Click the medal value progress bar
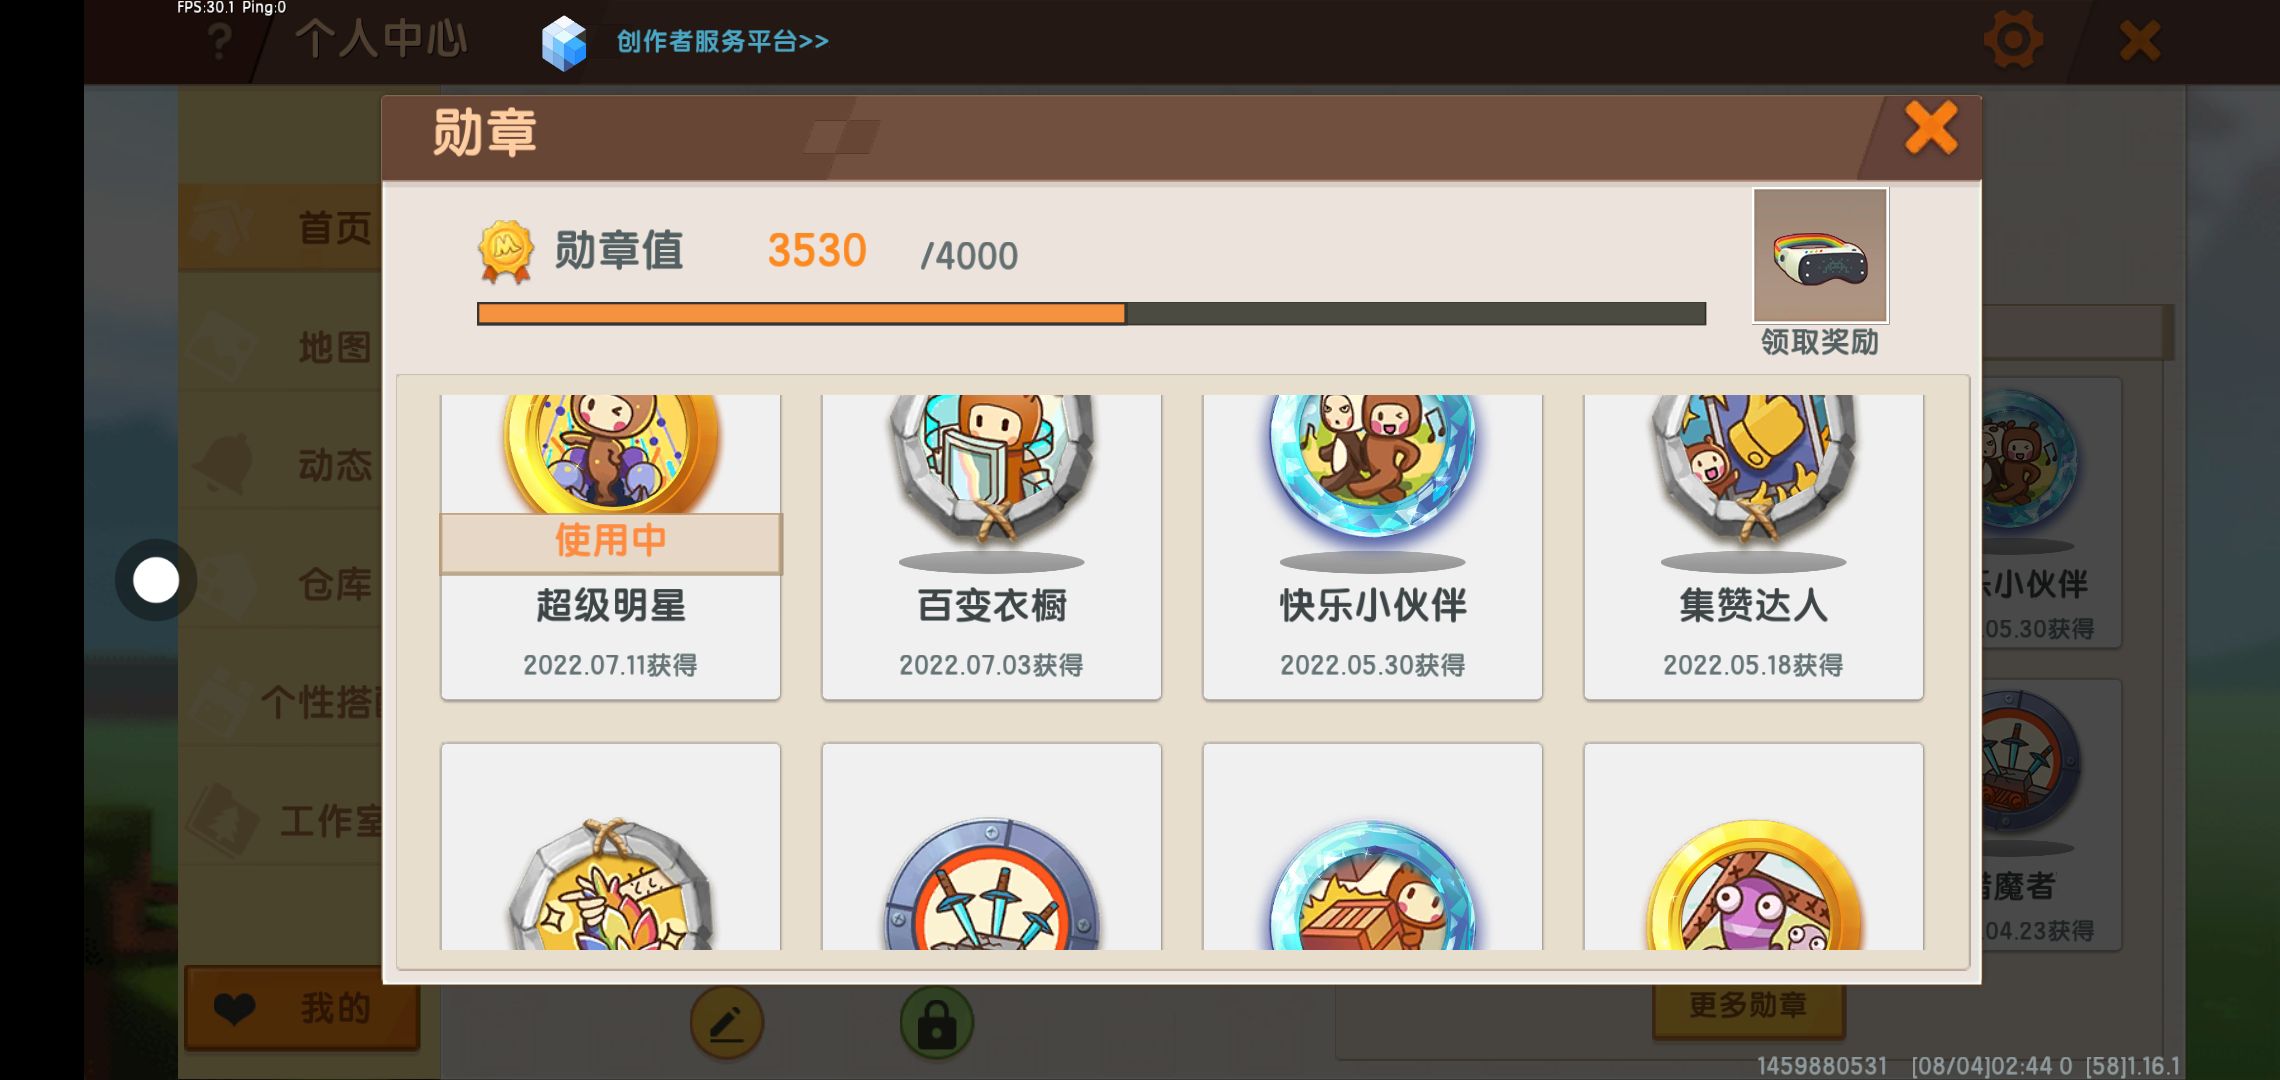This screenshot has height=1080, width=2280. click(1091, 314)
